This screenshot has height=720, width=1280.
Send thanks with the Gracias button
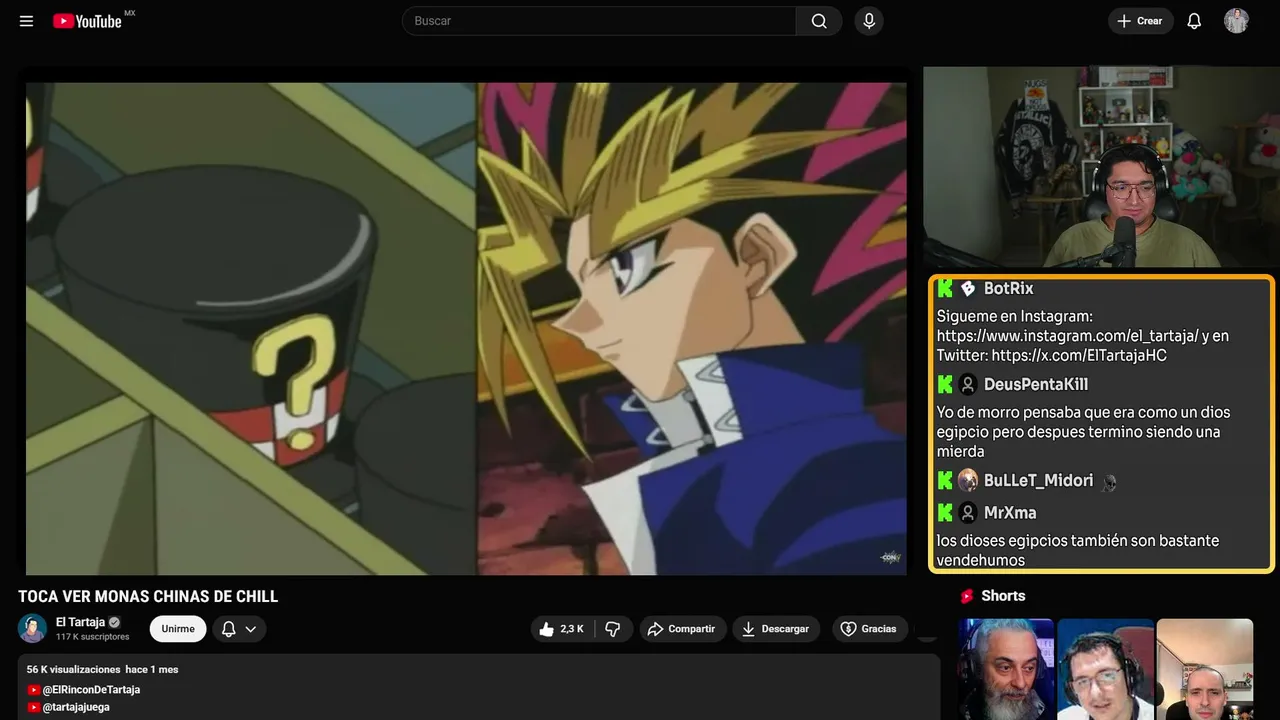[870, 629]
